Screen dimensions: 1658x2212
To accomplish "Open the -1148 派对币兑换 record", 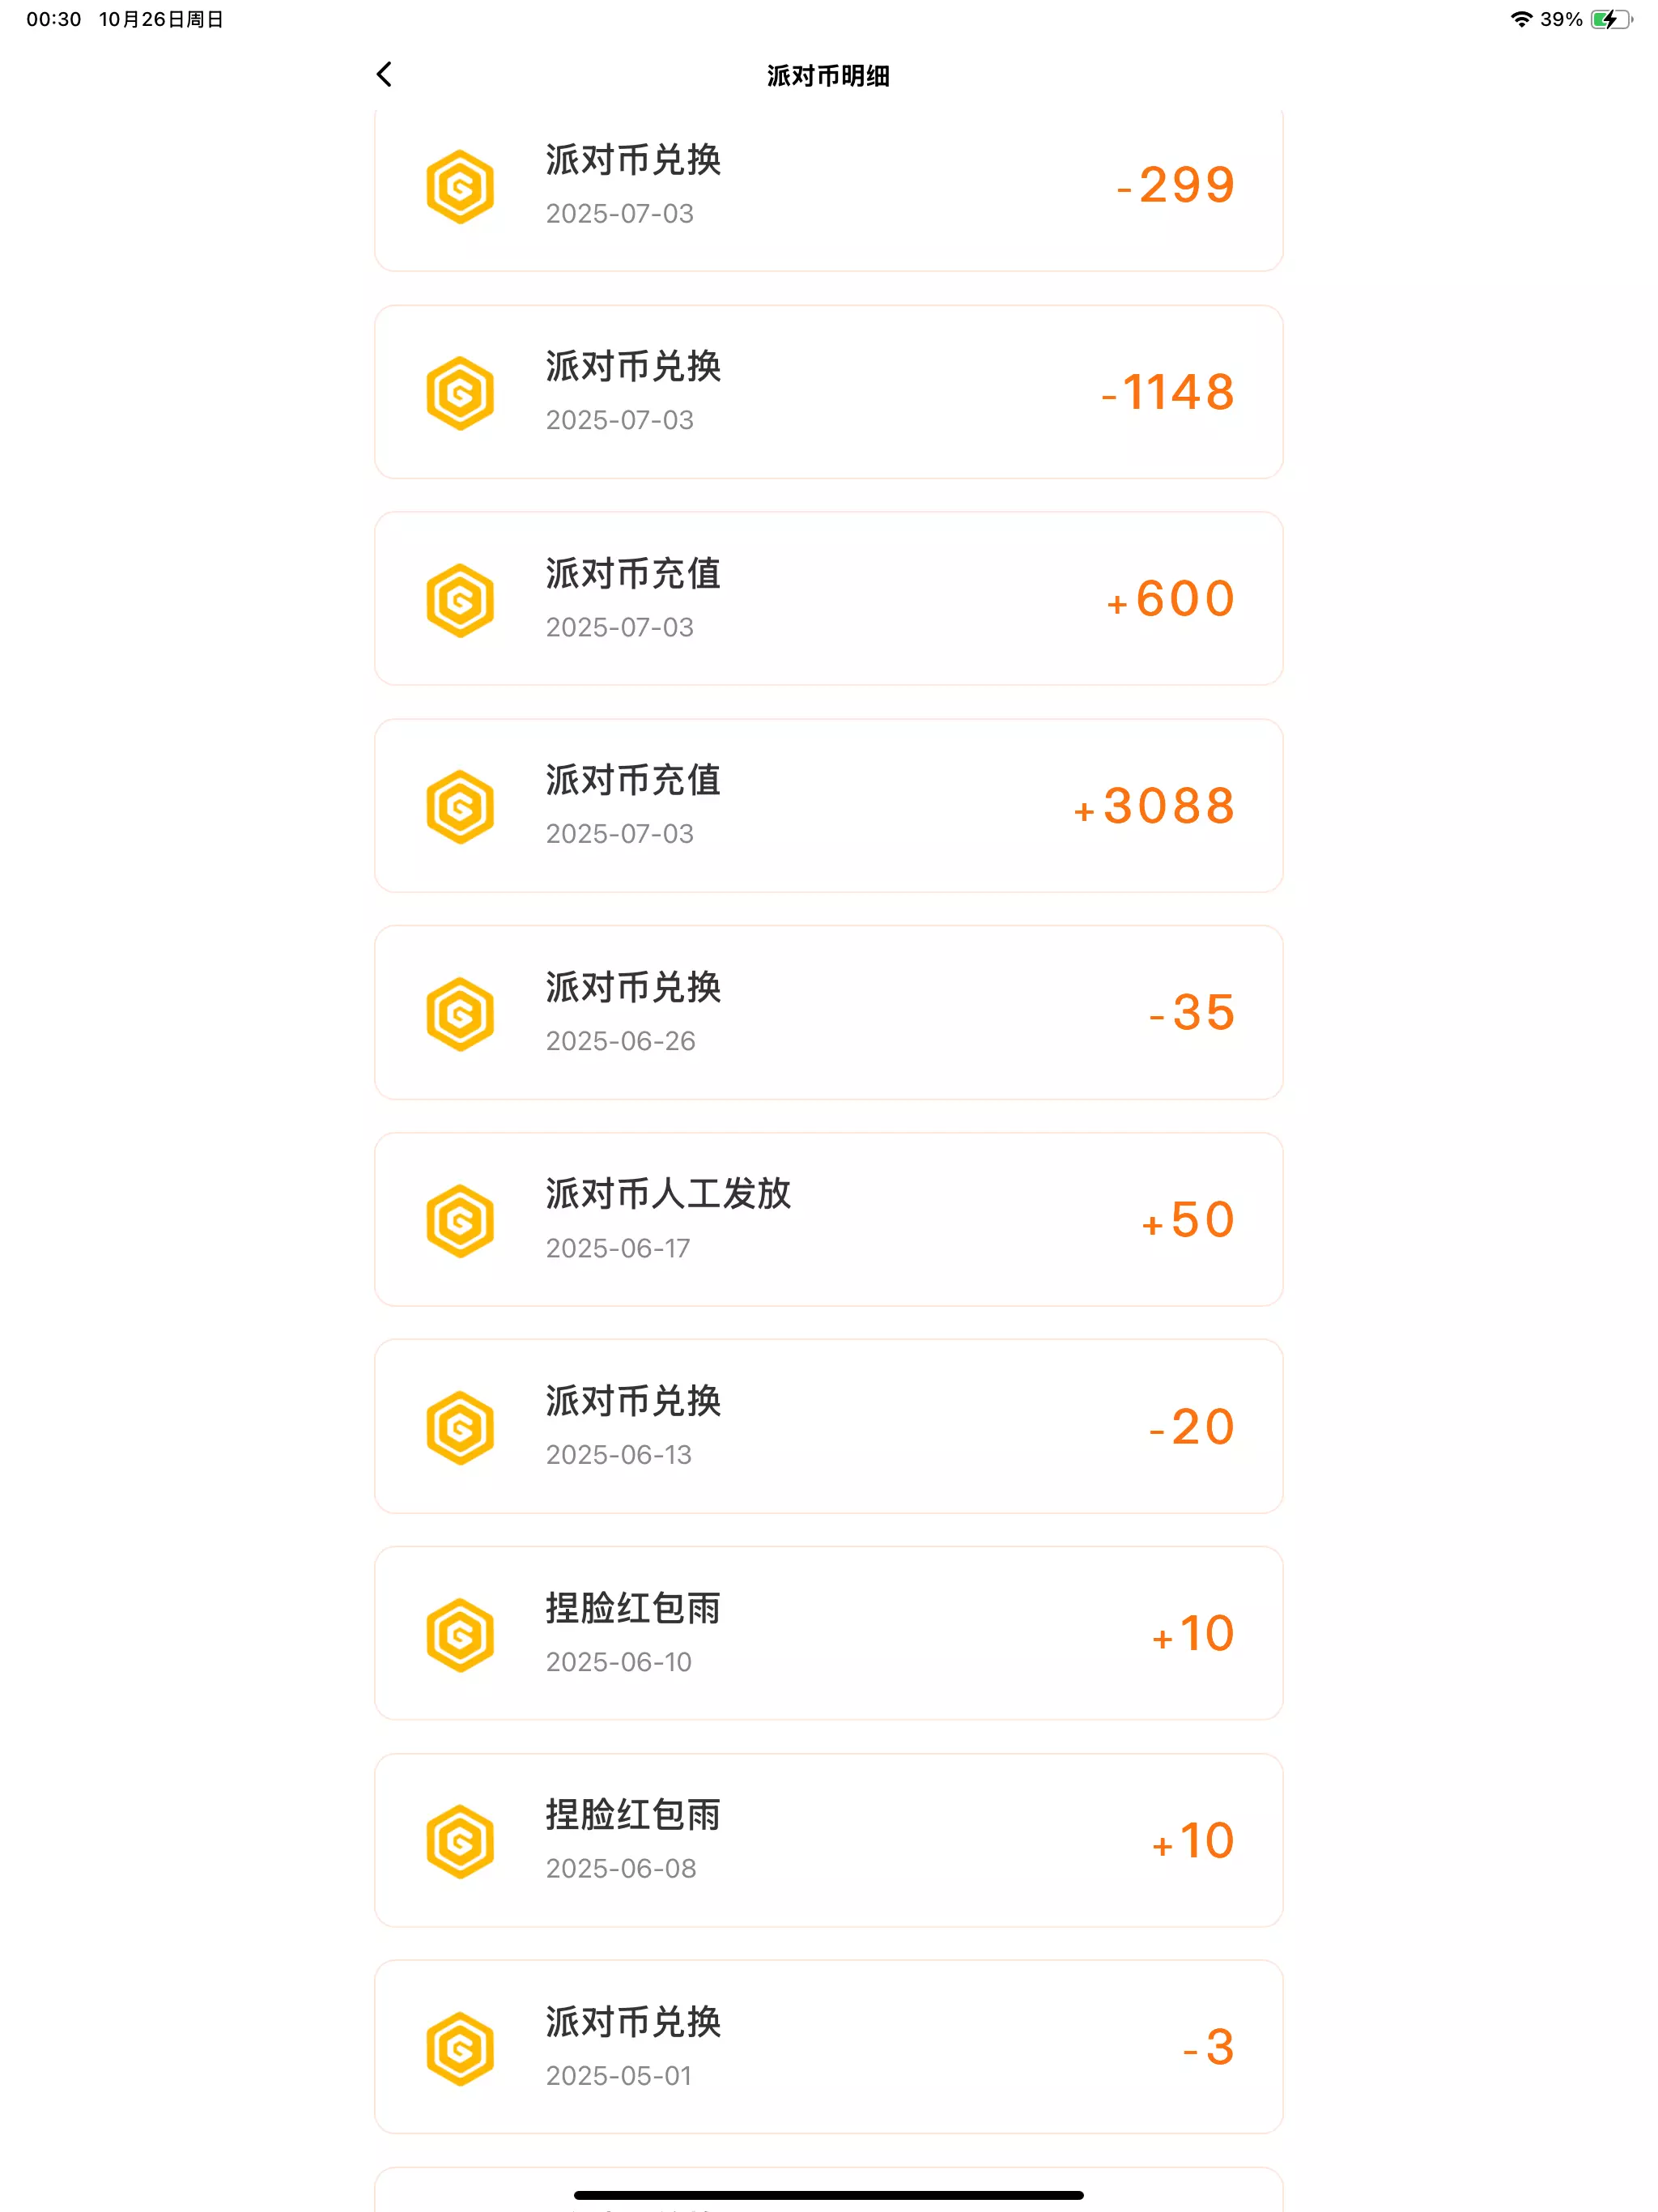I will [x=828, y=392].
